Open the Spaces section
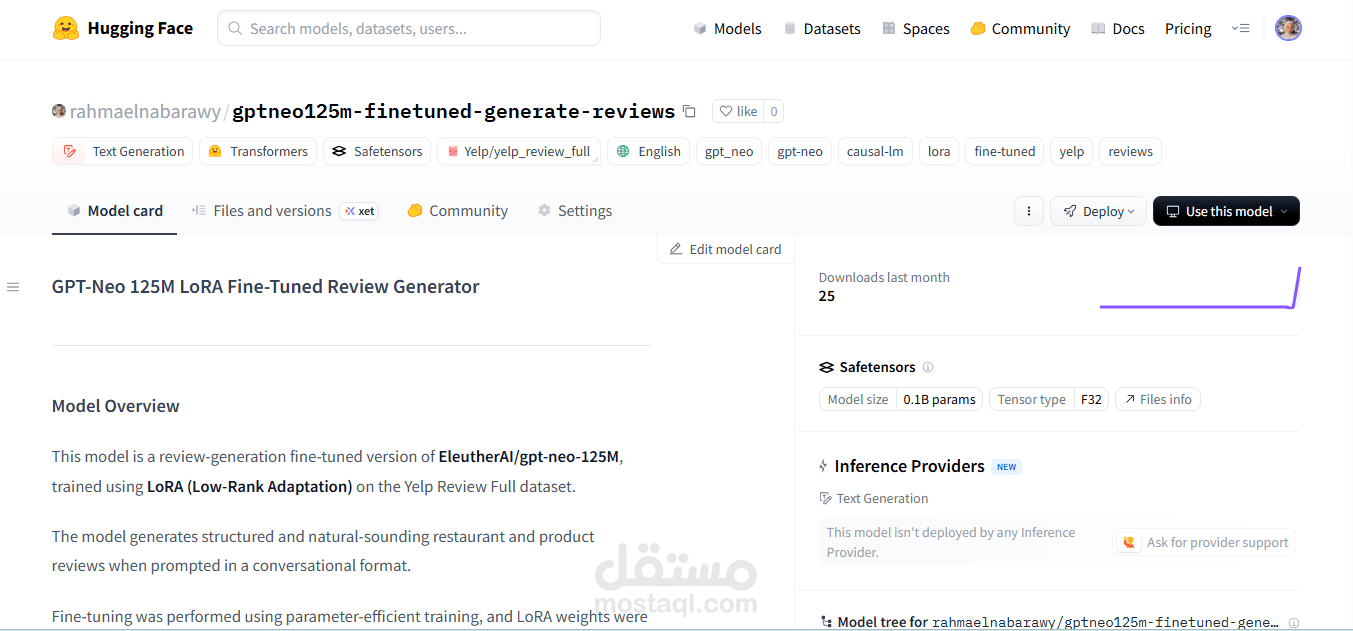Screen dimensions: 1353x631 (915, 28)
